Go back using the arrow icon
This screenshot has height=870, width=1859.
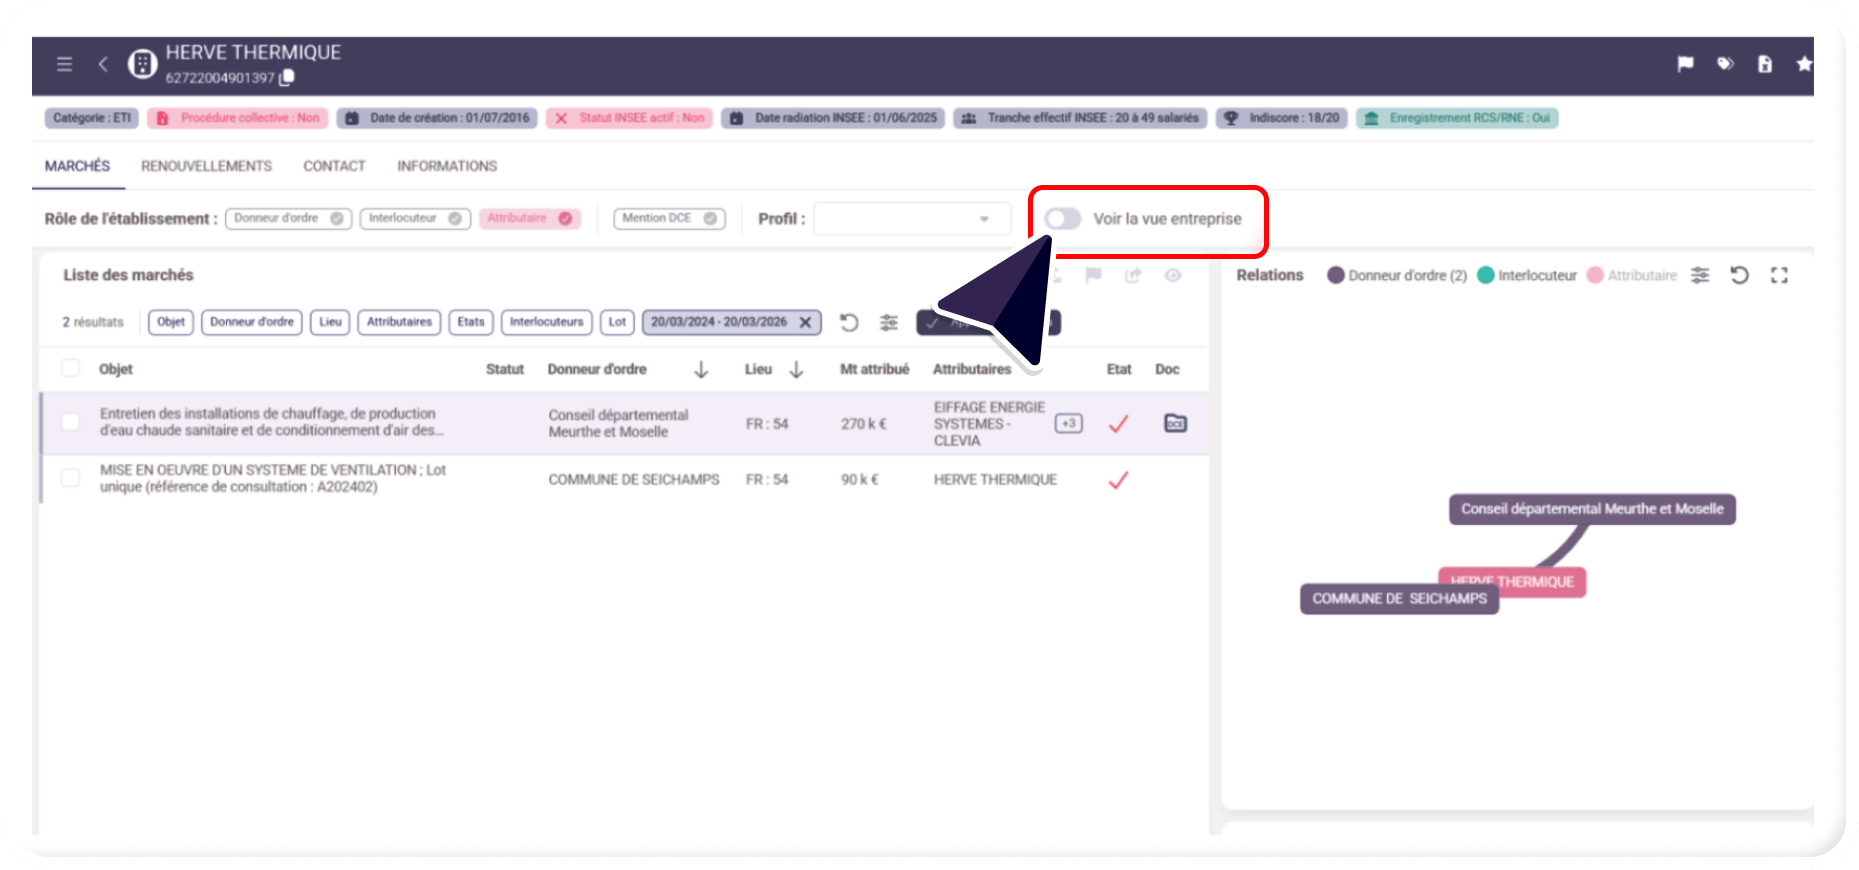(x=102, y=64)
